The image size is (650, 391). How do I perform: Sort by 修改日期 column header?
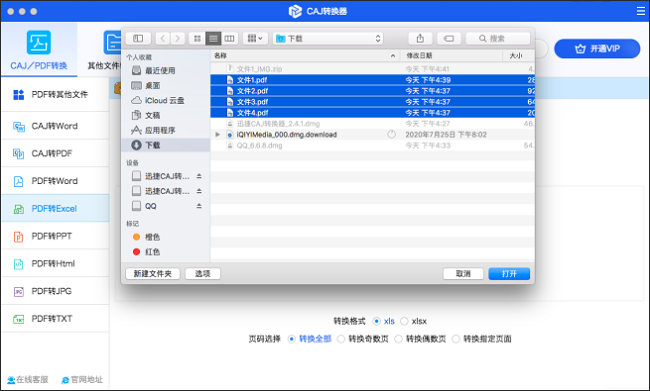[x=451, y=56]
